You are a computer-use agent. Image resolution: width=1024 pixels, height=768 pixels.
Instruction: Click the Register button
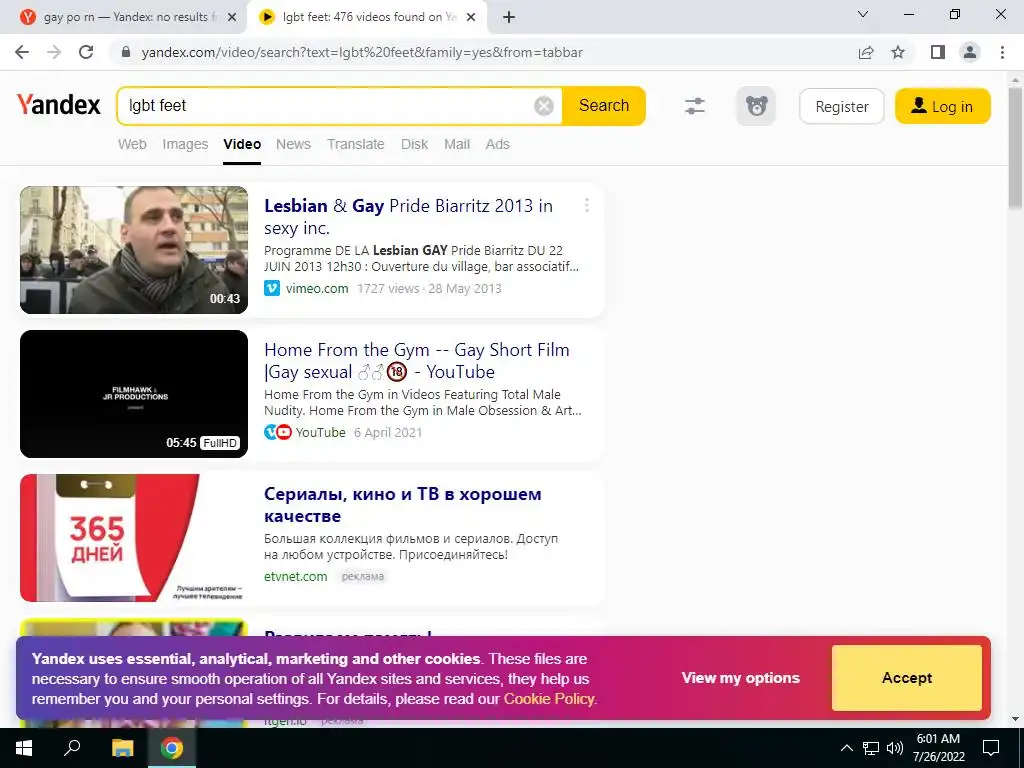842,106
